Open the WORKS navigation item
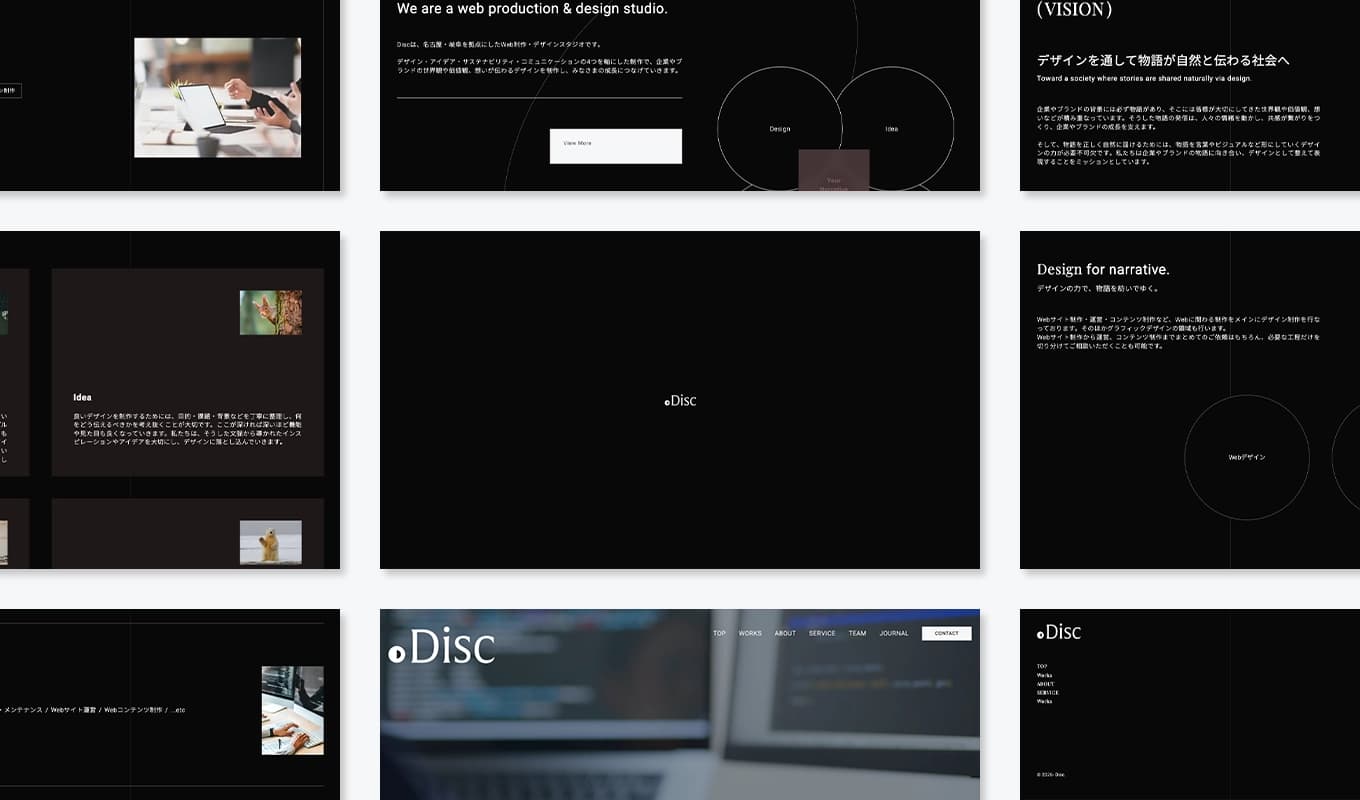This screenshot has height=800, width=1360. click(x=750, y=633)
